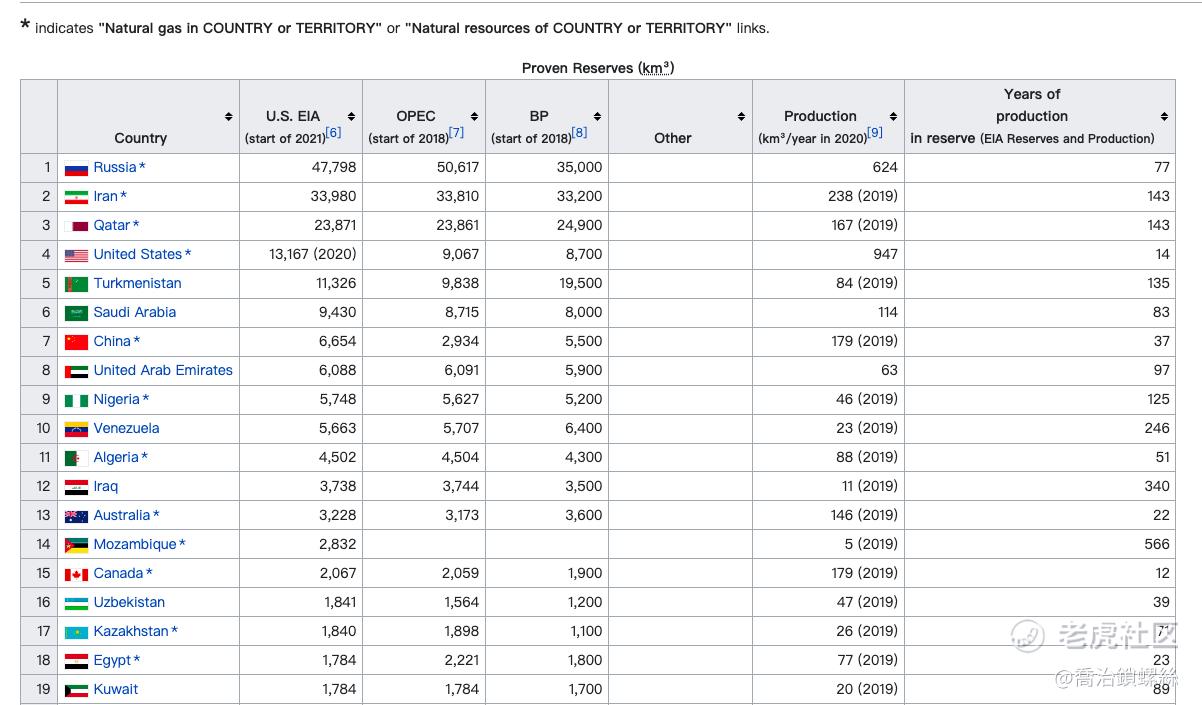
Task: Select Iraq's production value 11 (2019)
Action: point(870,486)
